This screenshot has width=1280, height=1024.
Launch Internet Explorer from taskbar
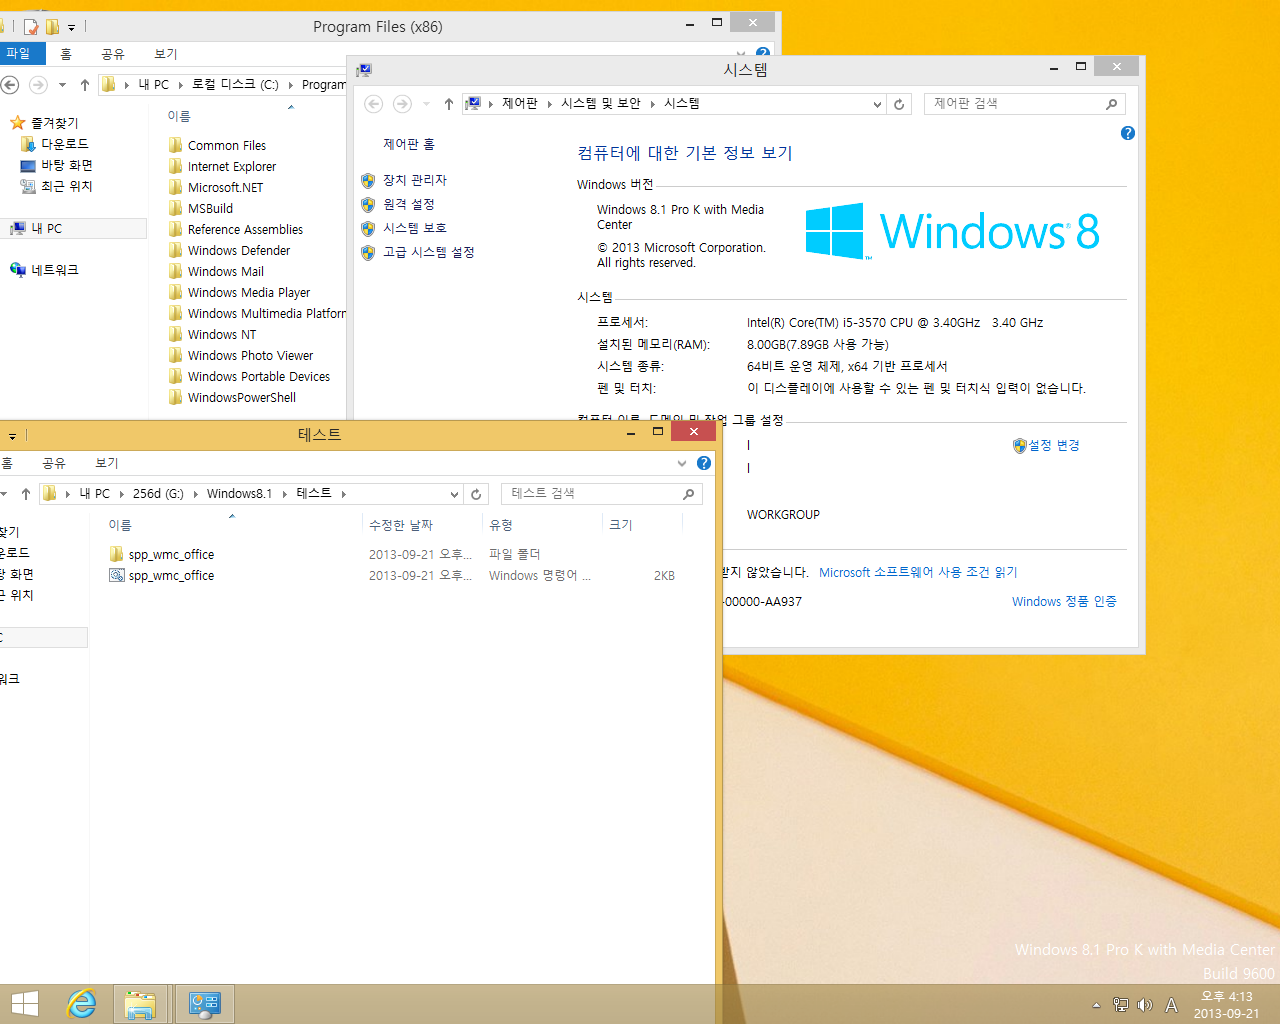click(81, 1004)
